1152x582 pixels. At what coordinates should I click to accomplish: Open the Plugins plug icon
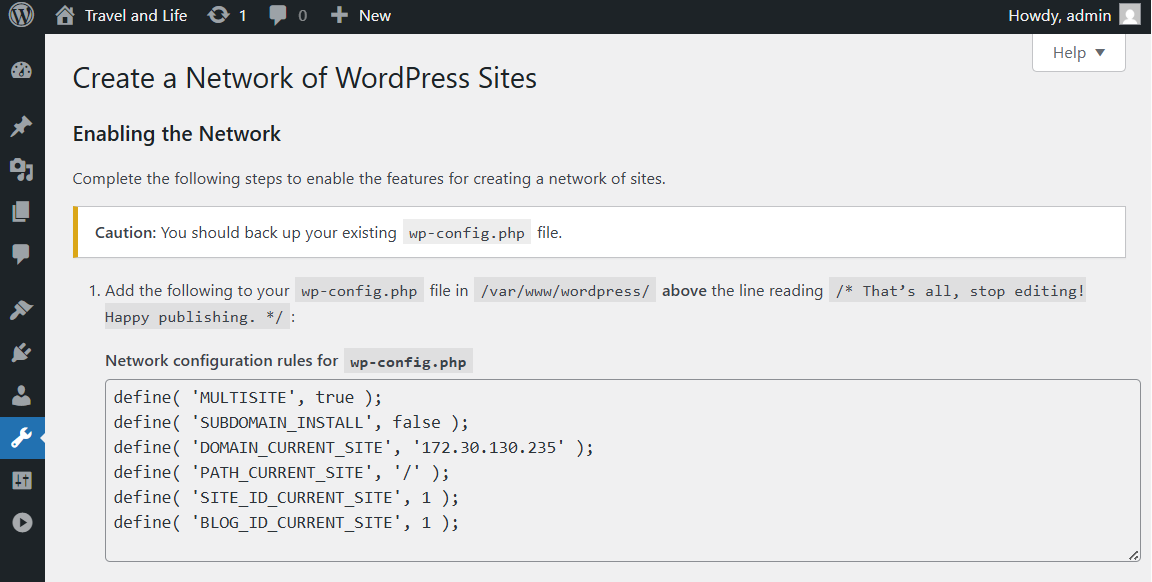tap(22, 353)
